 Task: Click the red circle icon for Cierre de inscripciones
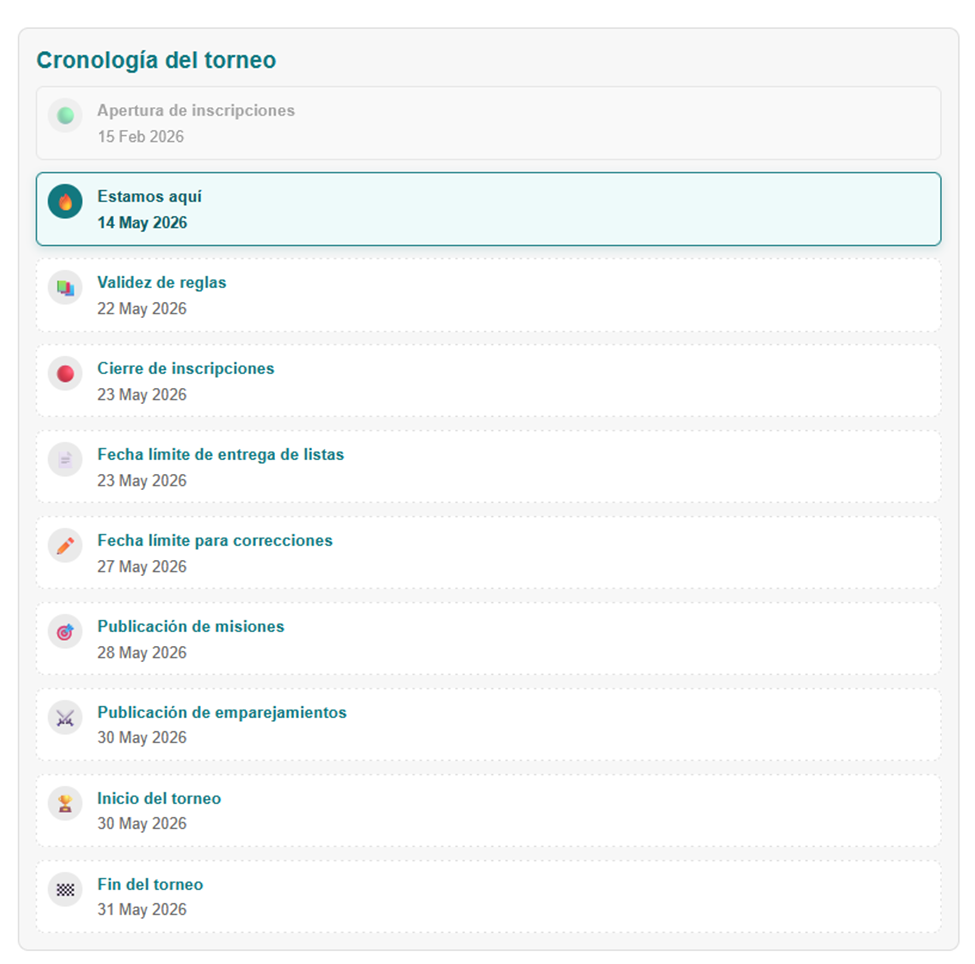pyautogui.click(x=65, y=374)
